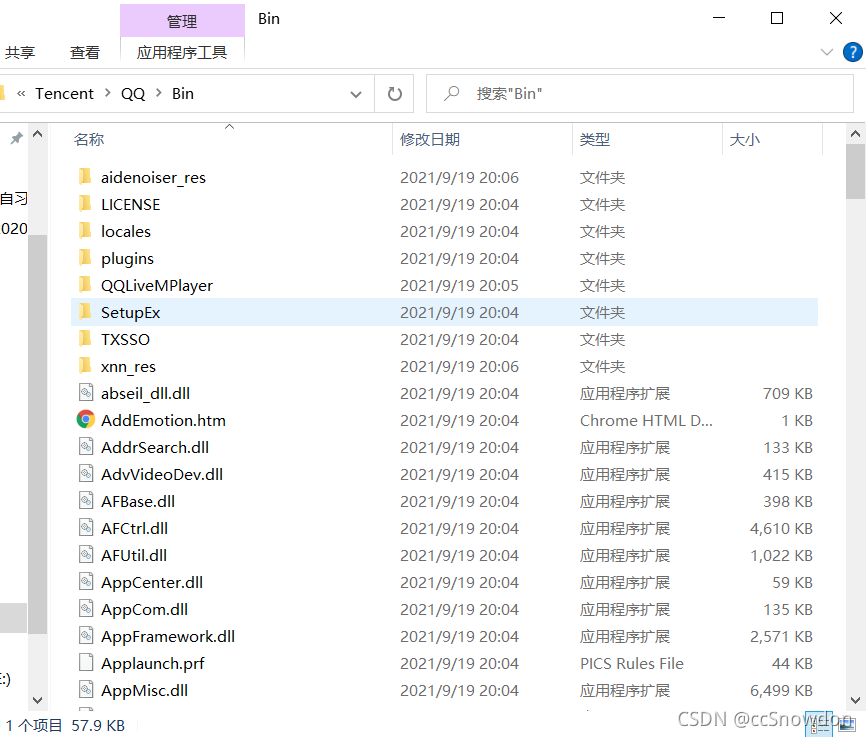
Task: Click the QQLiveMPlayer folder icon
Action: coord(85,285)
